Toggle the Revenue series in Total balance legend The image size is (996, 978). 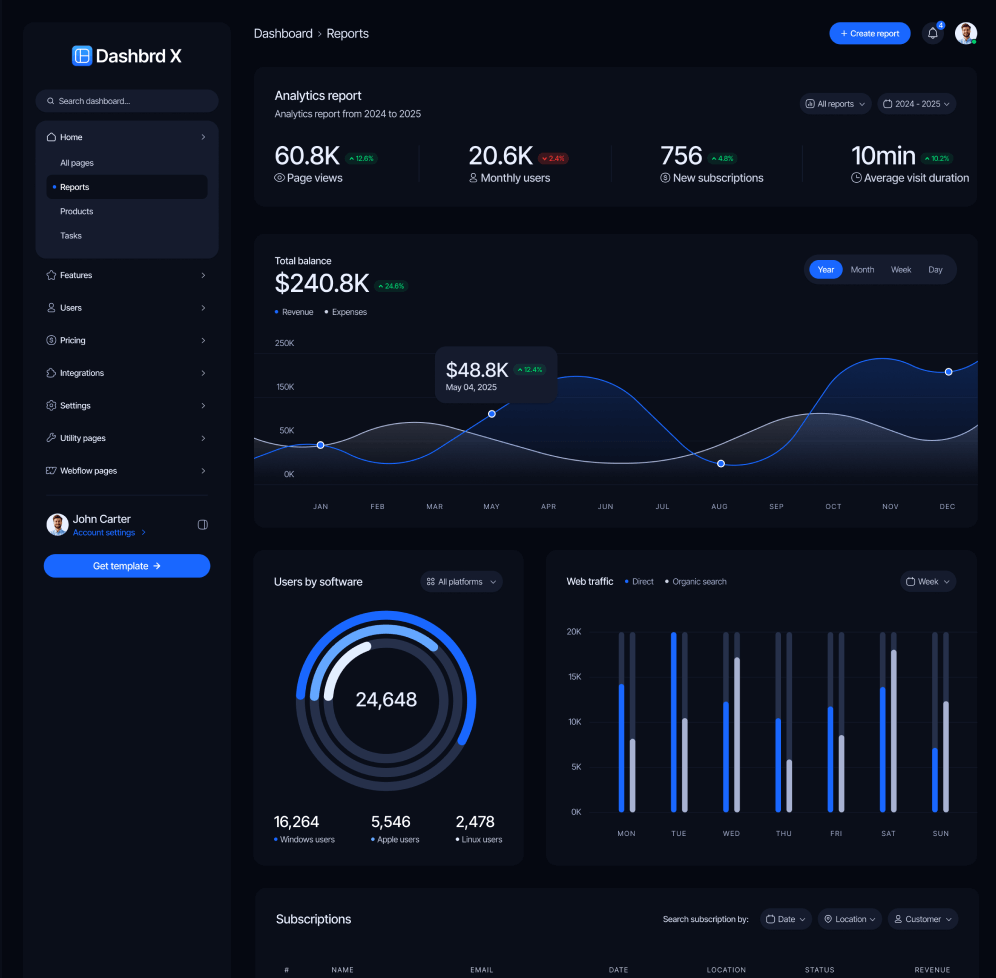[294, 312]
